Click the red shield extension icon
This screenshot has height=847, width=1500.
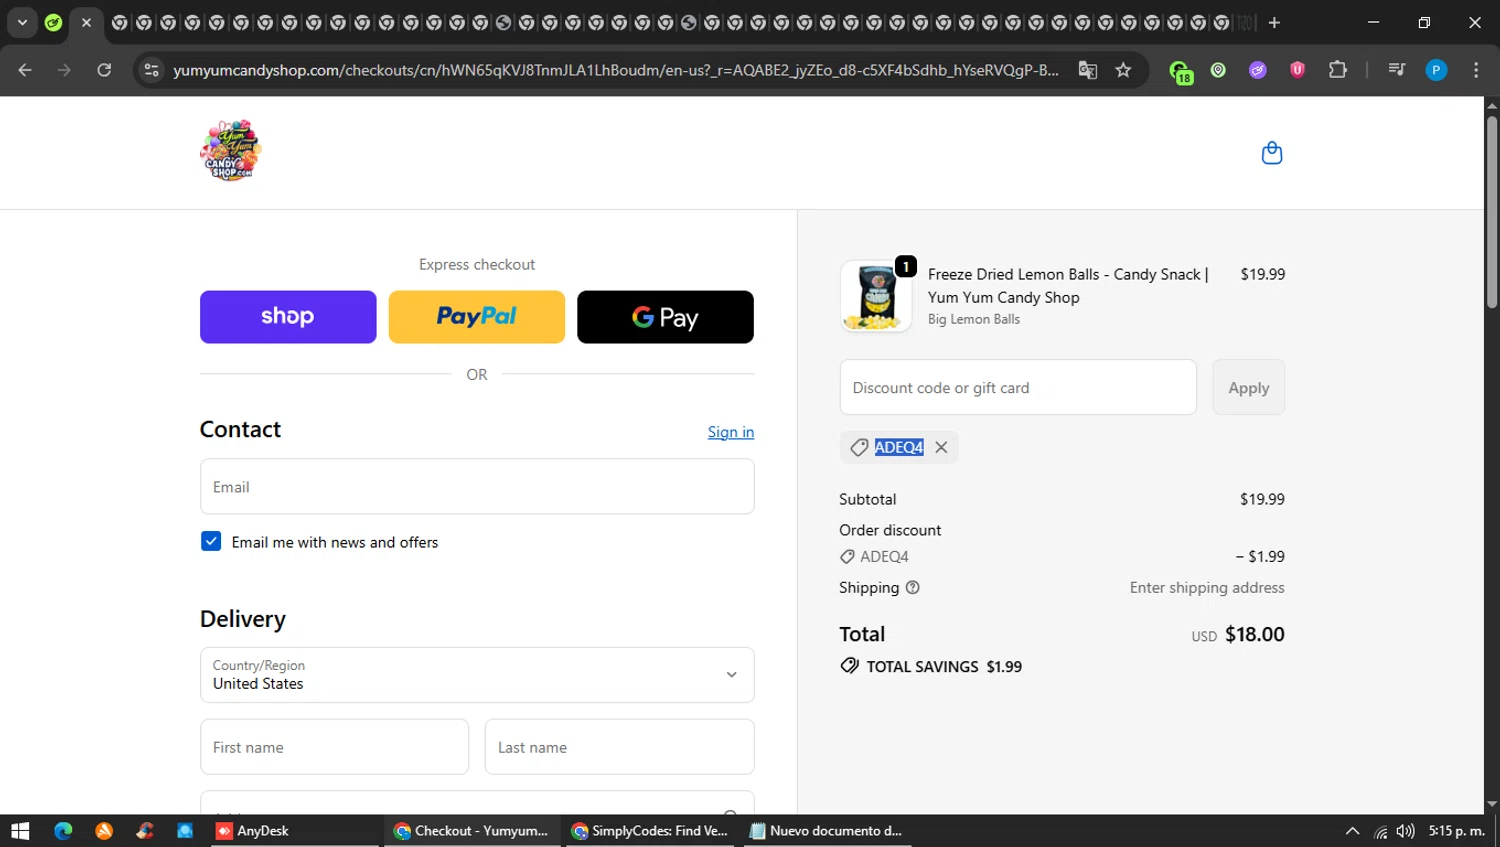click(1297, 70)
